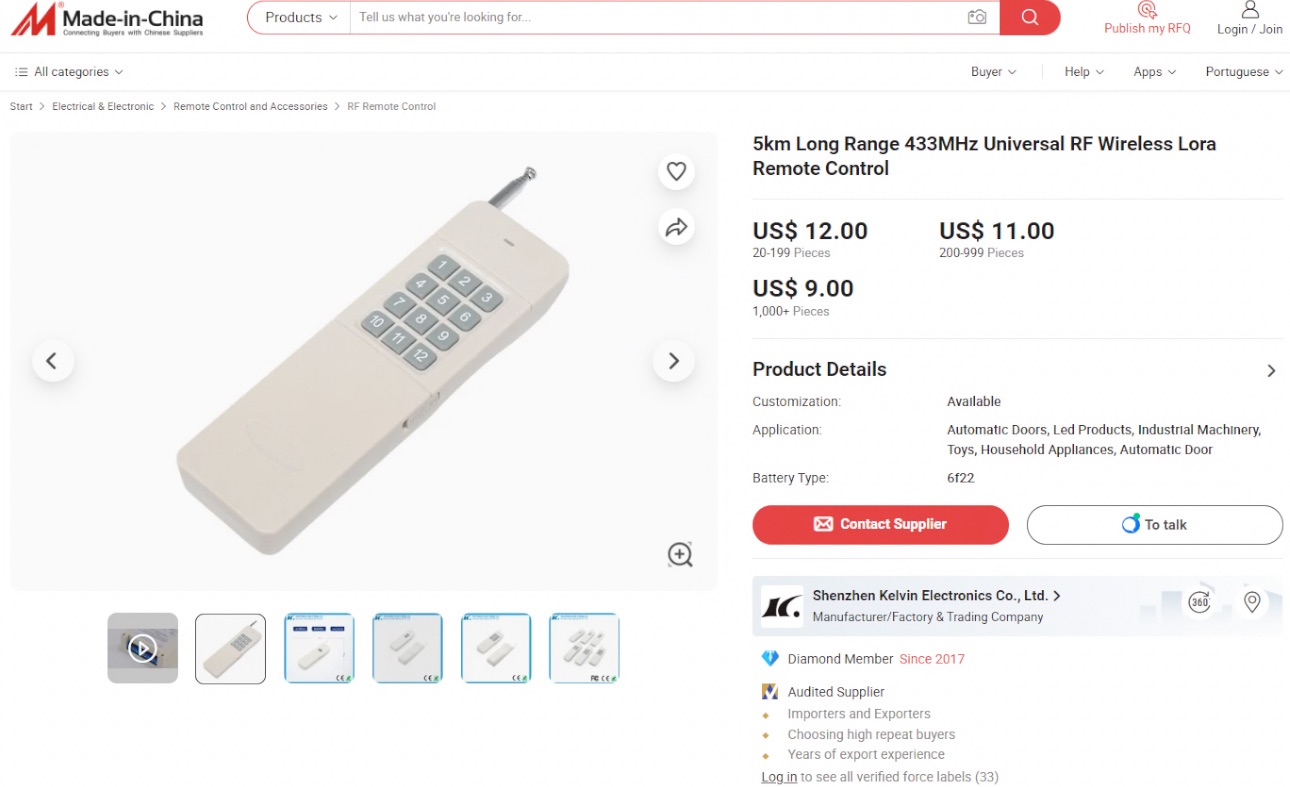Click the supplier location pin icon
This screenshot has width=1290, height=787.
click(x=1251, y=602)
